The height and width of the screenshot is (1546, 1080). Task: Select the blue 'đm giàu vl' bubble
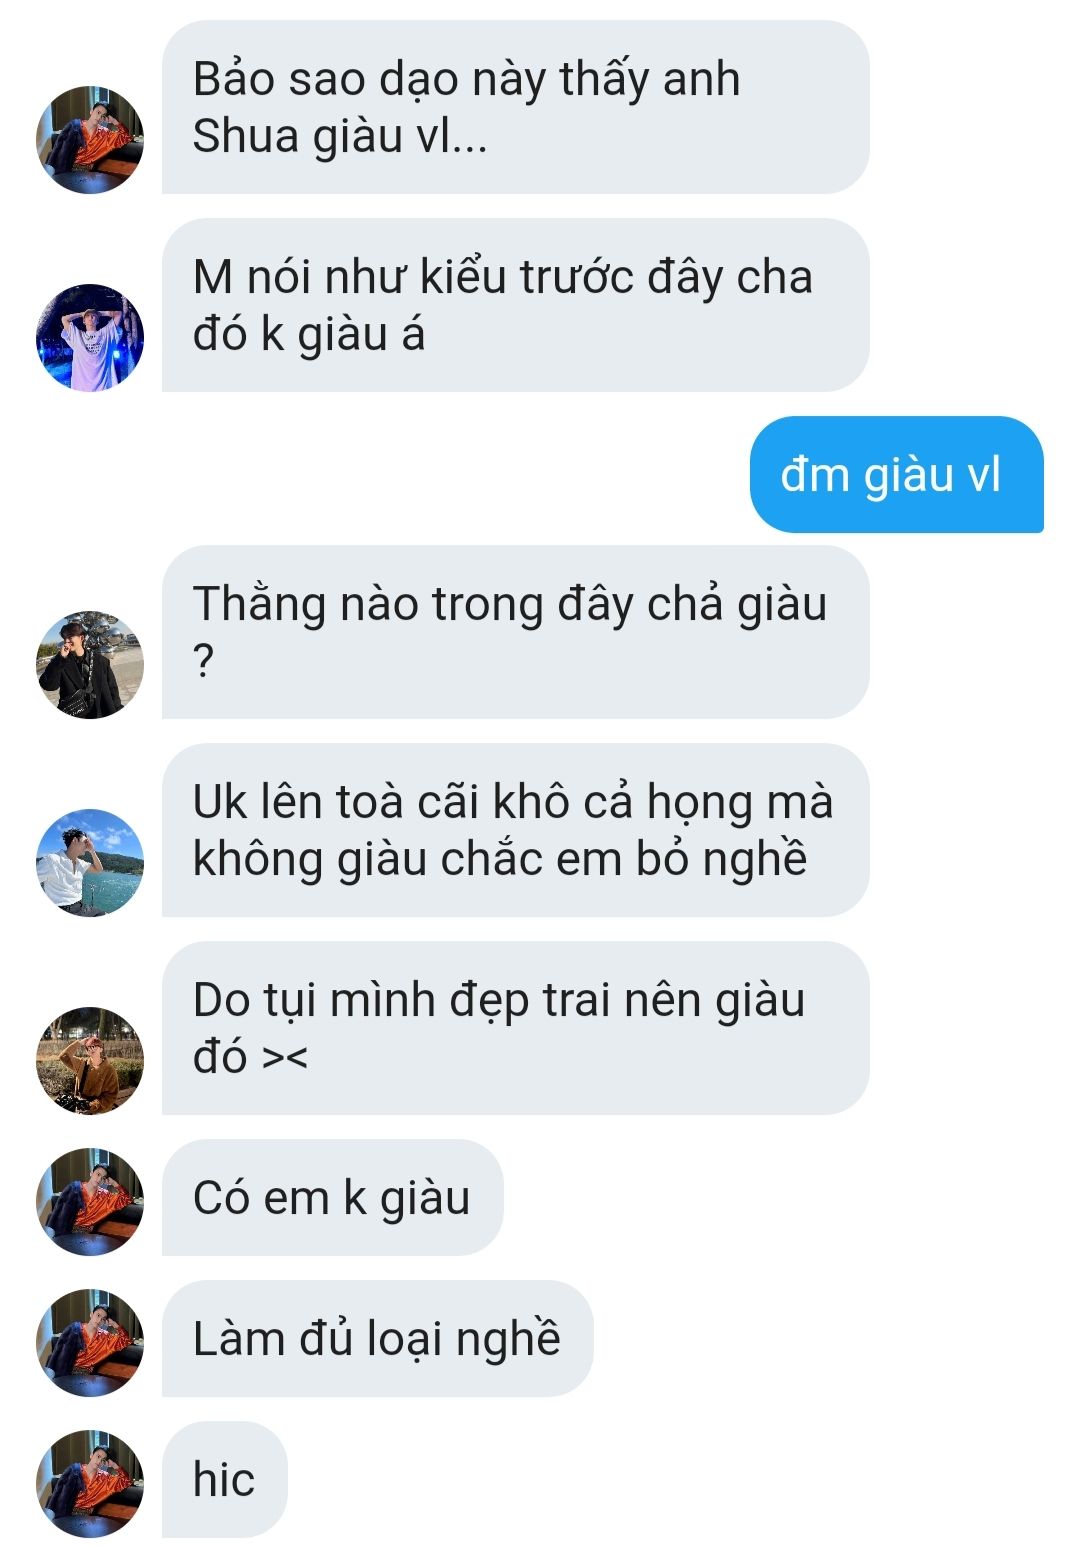(x=896, y=474)
